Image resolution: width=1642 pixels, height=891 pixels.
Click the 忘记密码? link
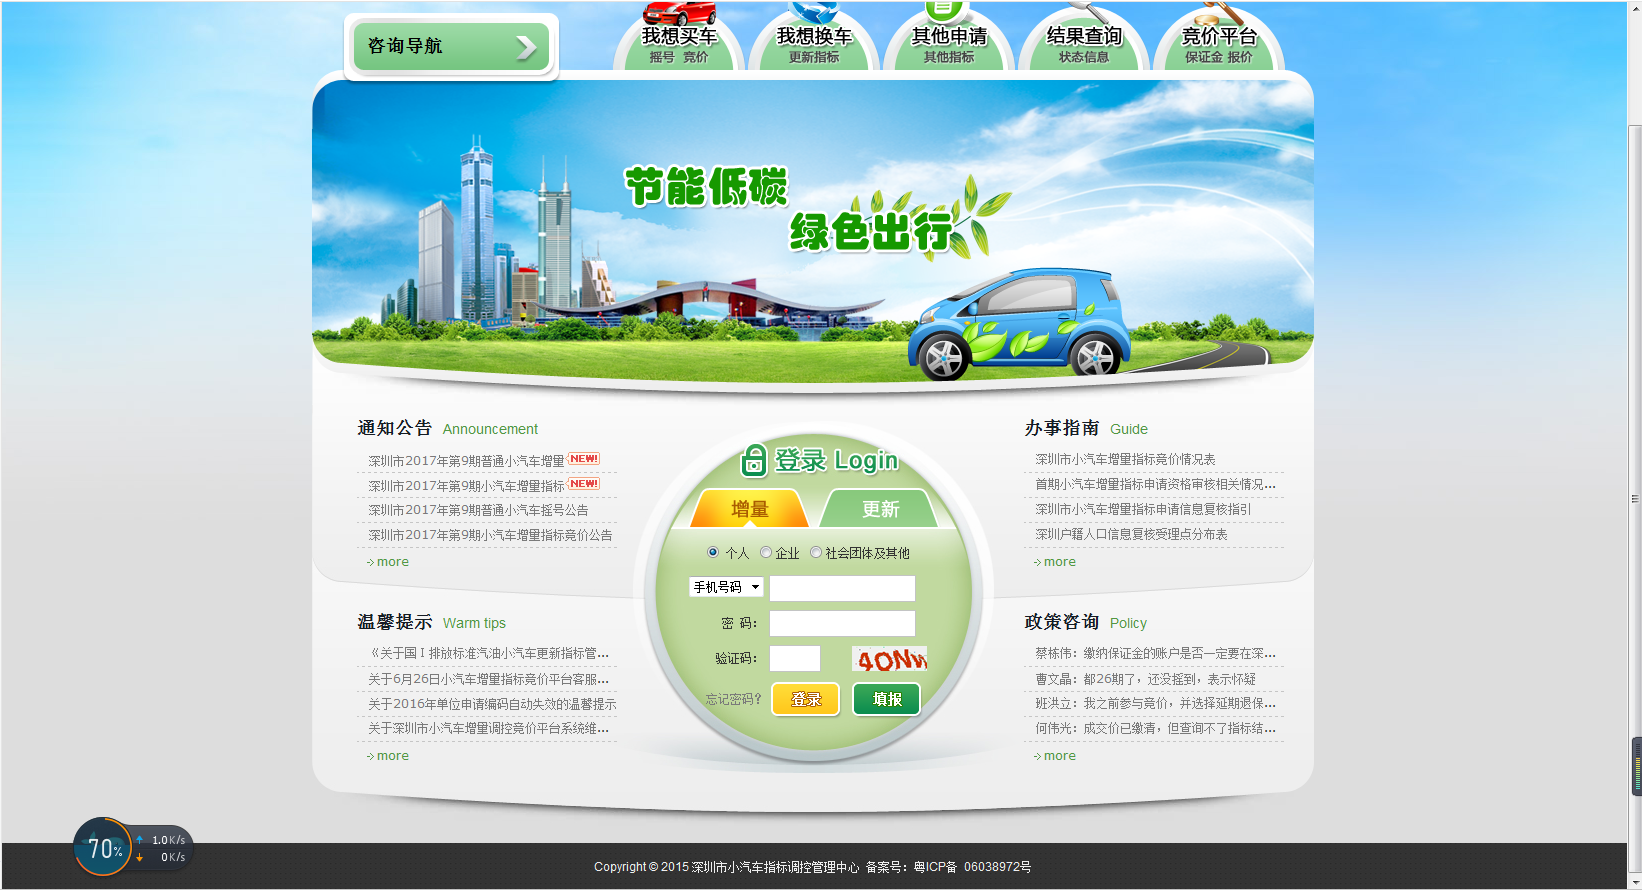tap(733, 699)
